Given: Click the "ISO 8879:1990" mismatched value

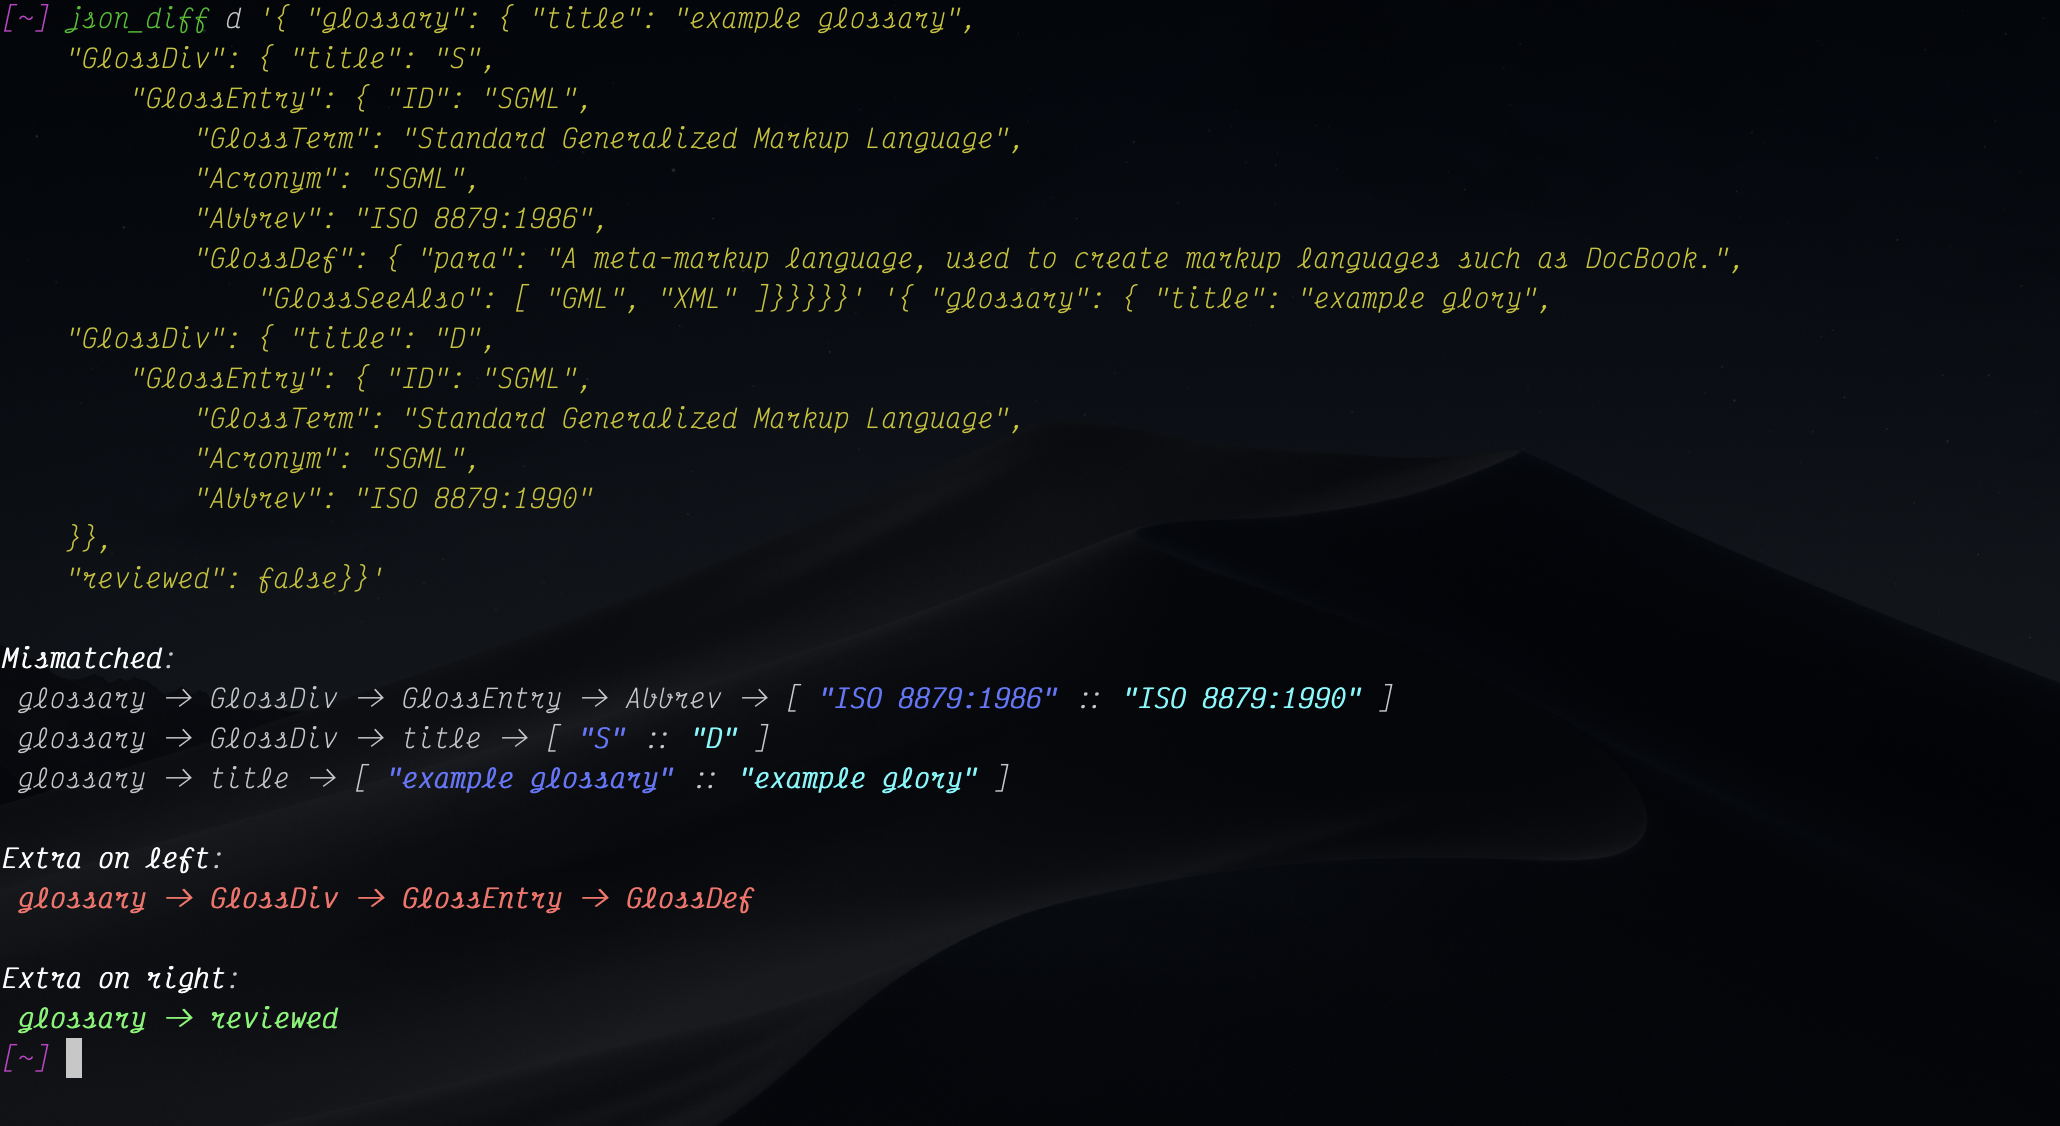Looking at the screenshot, I should (x=1242, y=698).
